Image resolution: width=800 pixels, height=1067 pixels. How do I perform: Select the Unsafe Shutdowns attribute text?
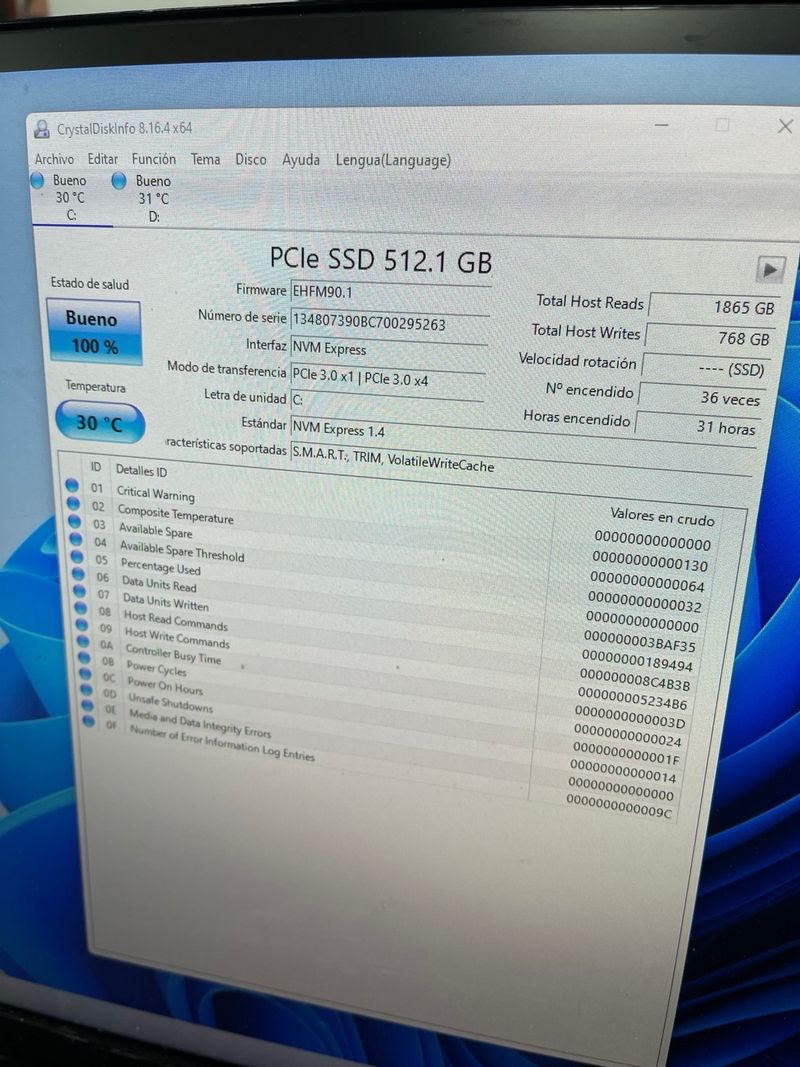171,702
